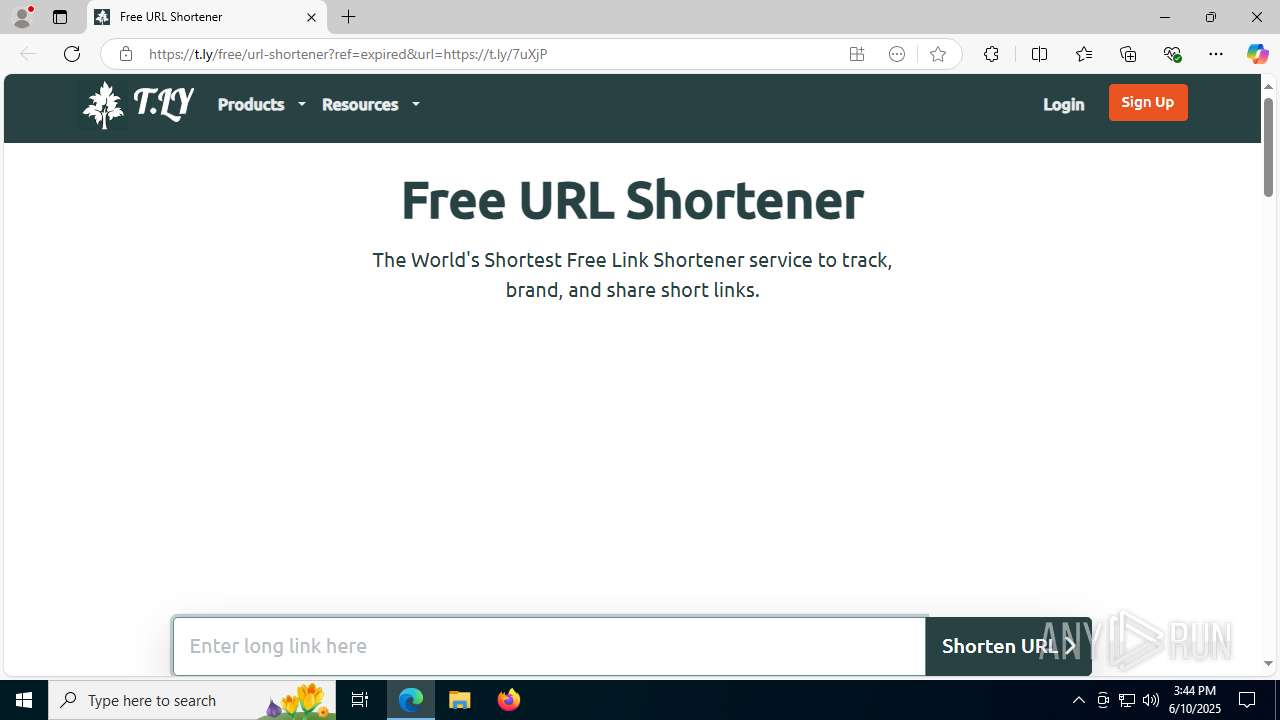1280x720 pixels.
Task: Open File Explorer from taskbar
Action: 460,700
